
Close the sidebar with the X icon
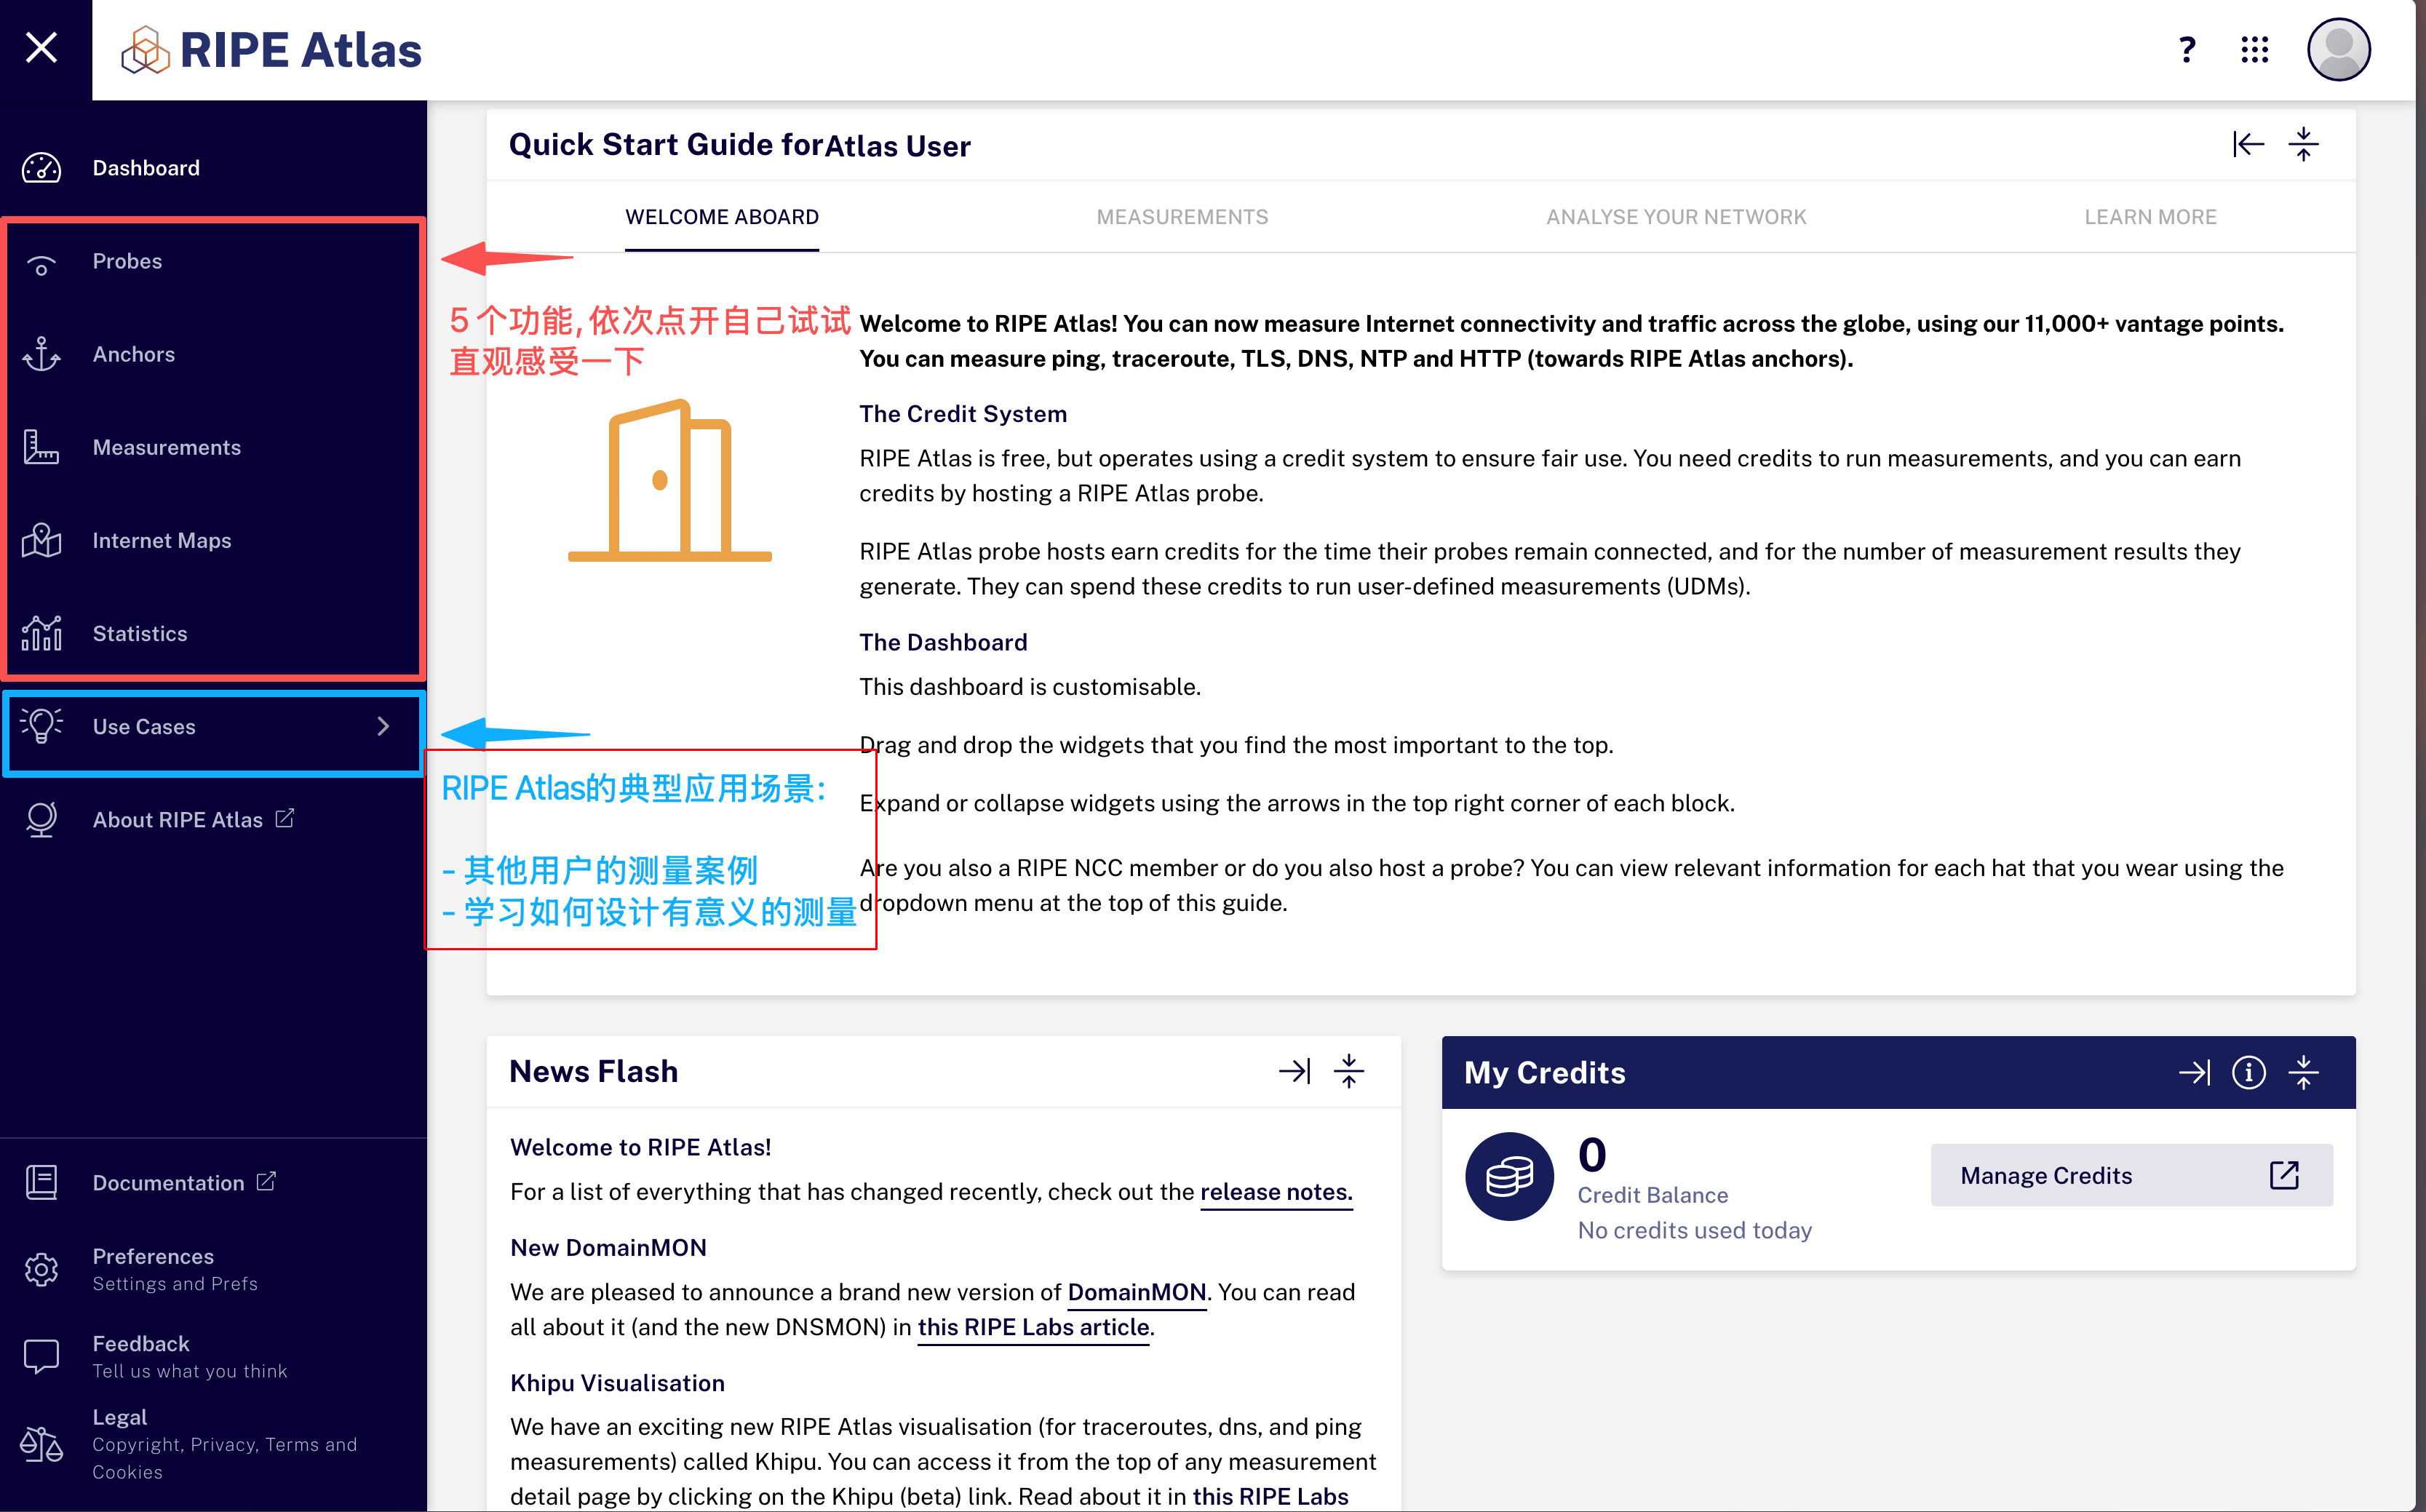pyautogui.click(x=42, y=47)
